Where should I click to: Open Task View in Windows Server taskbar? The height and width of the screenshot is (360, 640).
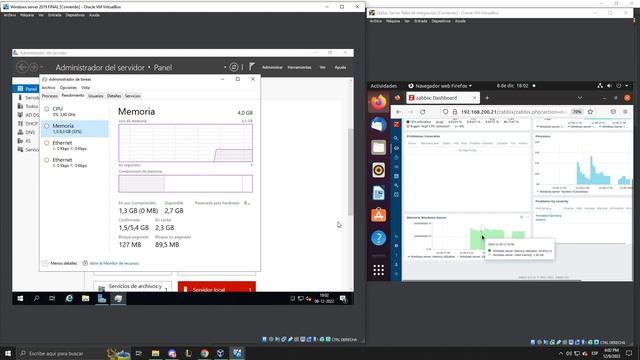(52, 299)
